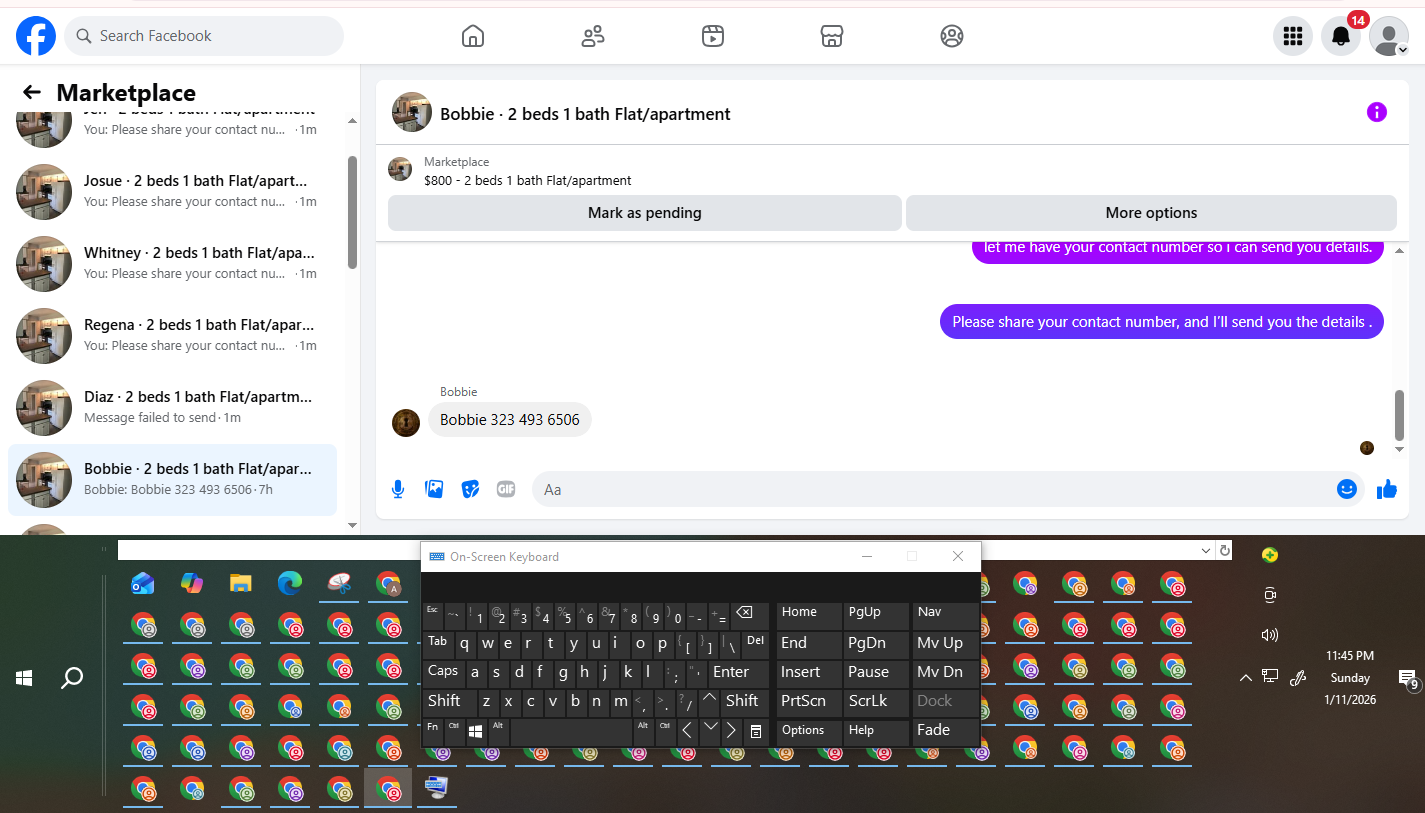Focus the Search Facebook field
Image resolution: width=1425 pixels, height=813 pixels.
pos(204,36)
